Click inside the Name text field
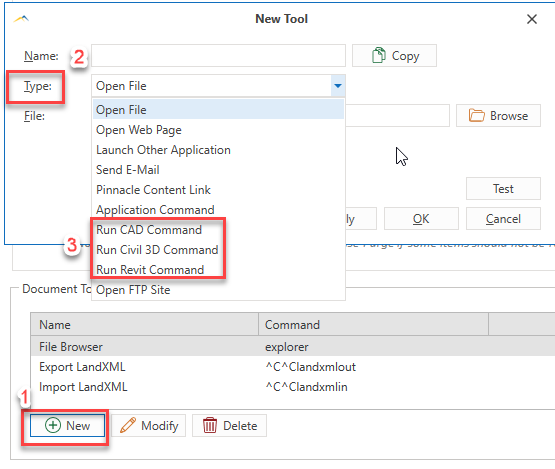Viewport: 555px width, 469px height. pyautogui.click(x=218, y=56)
